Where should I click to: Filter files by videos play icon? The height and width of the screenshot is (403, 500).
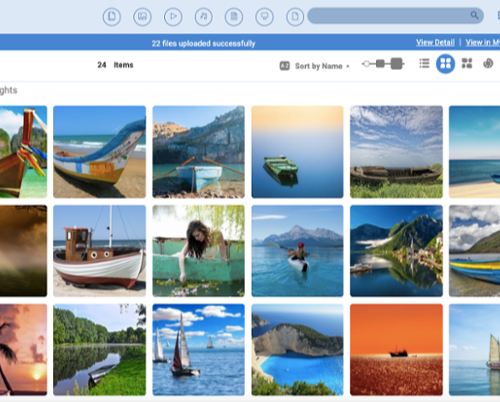(x=173, y=16)
